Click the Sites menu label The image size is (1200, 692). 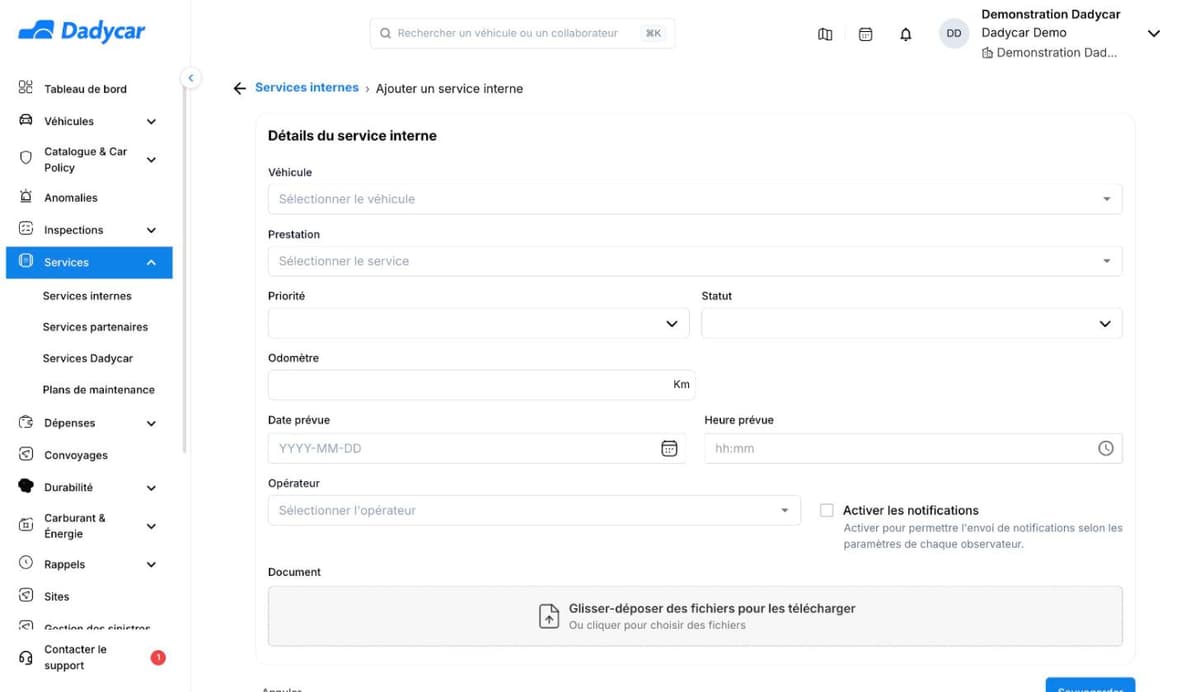(57, 597)
